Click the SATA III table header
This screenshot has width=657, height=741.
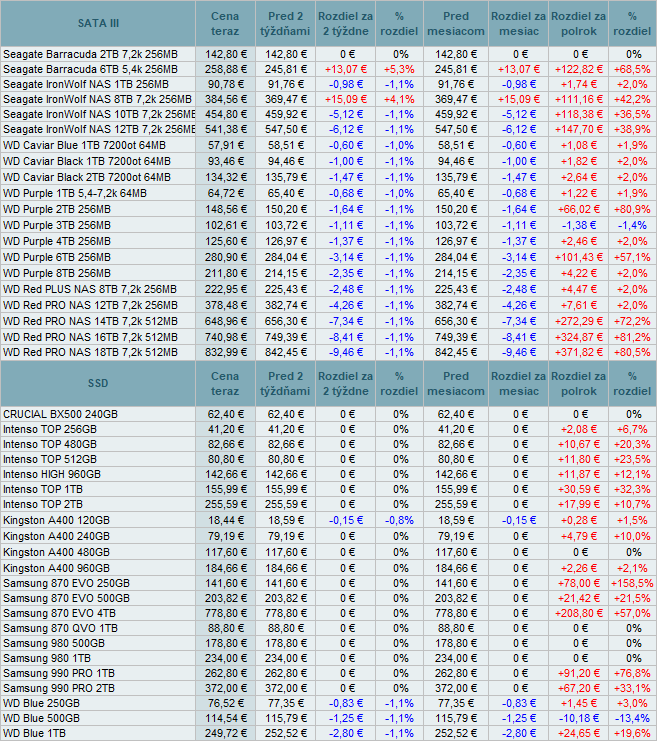point(98,23)
